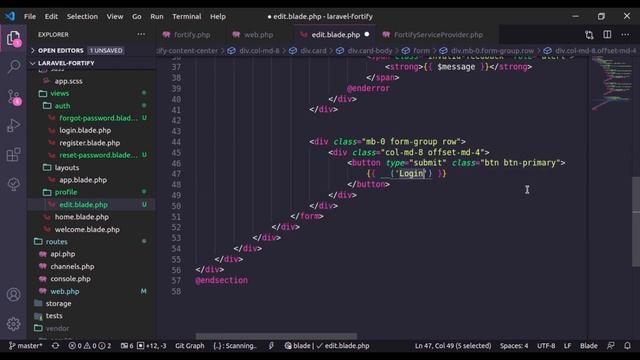Open the File menu
This screenshot has width=640, height=360.
(x=30, y=16)
